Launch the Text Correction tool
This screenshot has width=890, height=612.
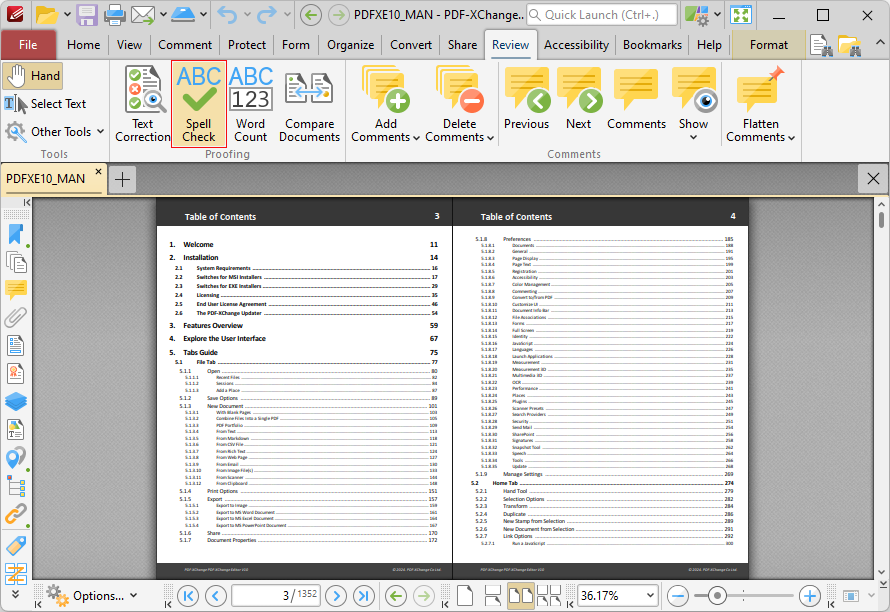(143, 104)
